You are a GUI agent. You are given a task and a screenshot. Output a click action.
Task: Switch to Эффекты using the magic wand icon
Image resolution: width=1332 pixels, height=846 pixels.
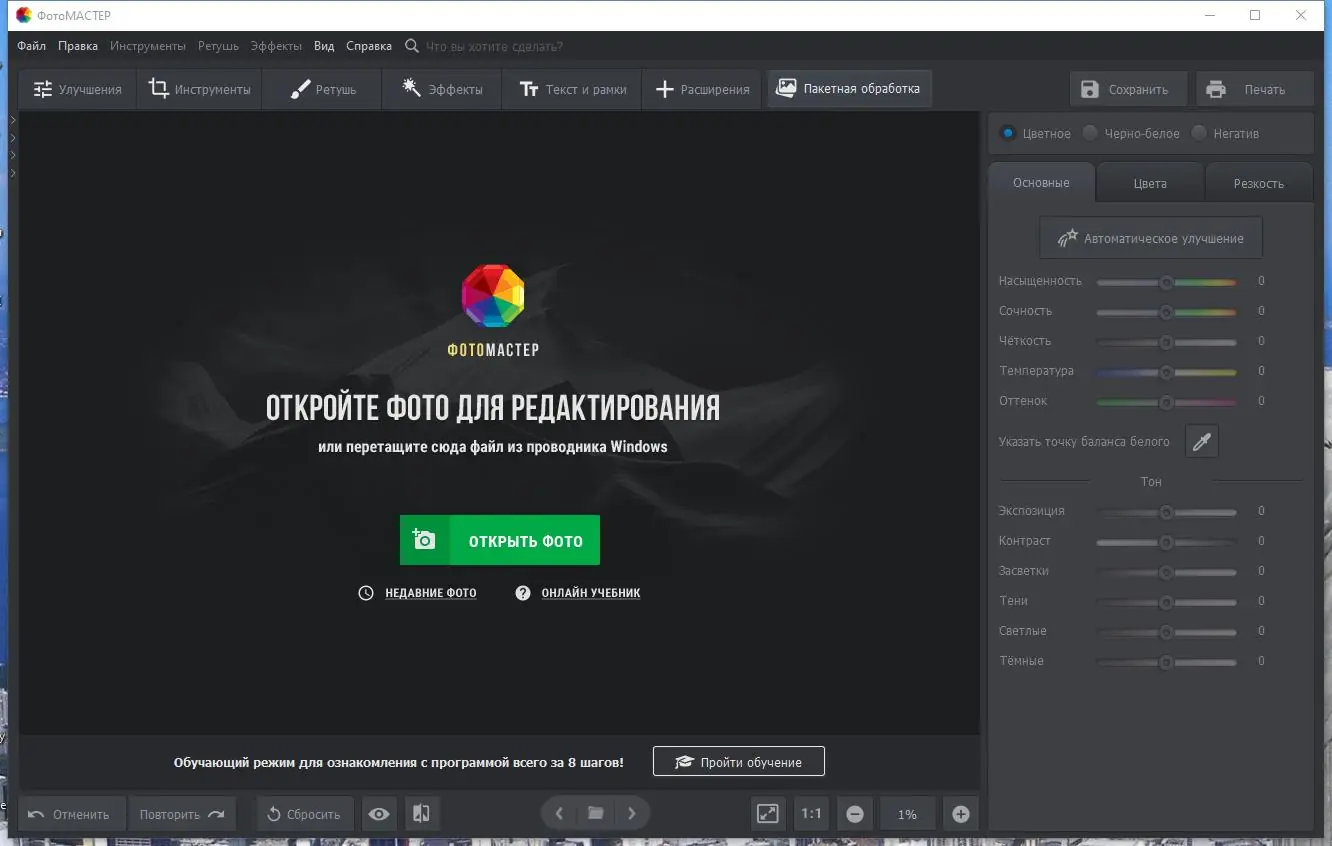[410, 88]
